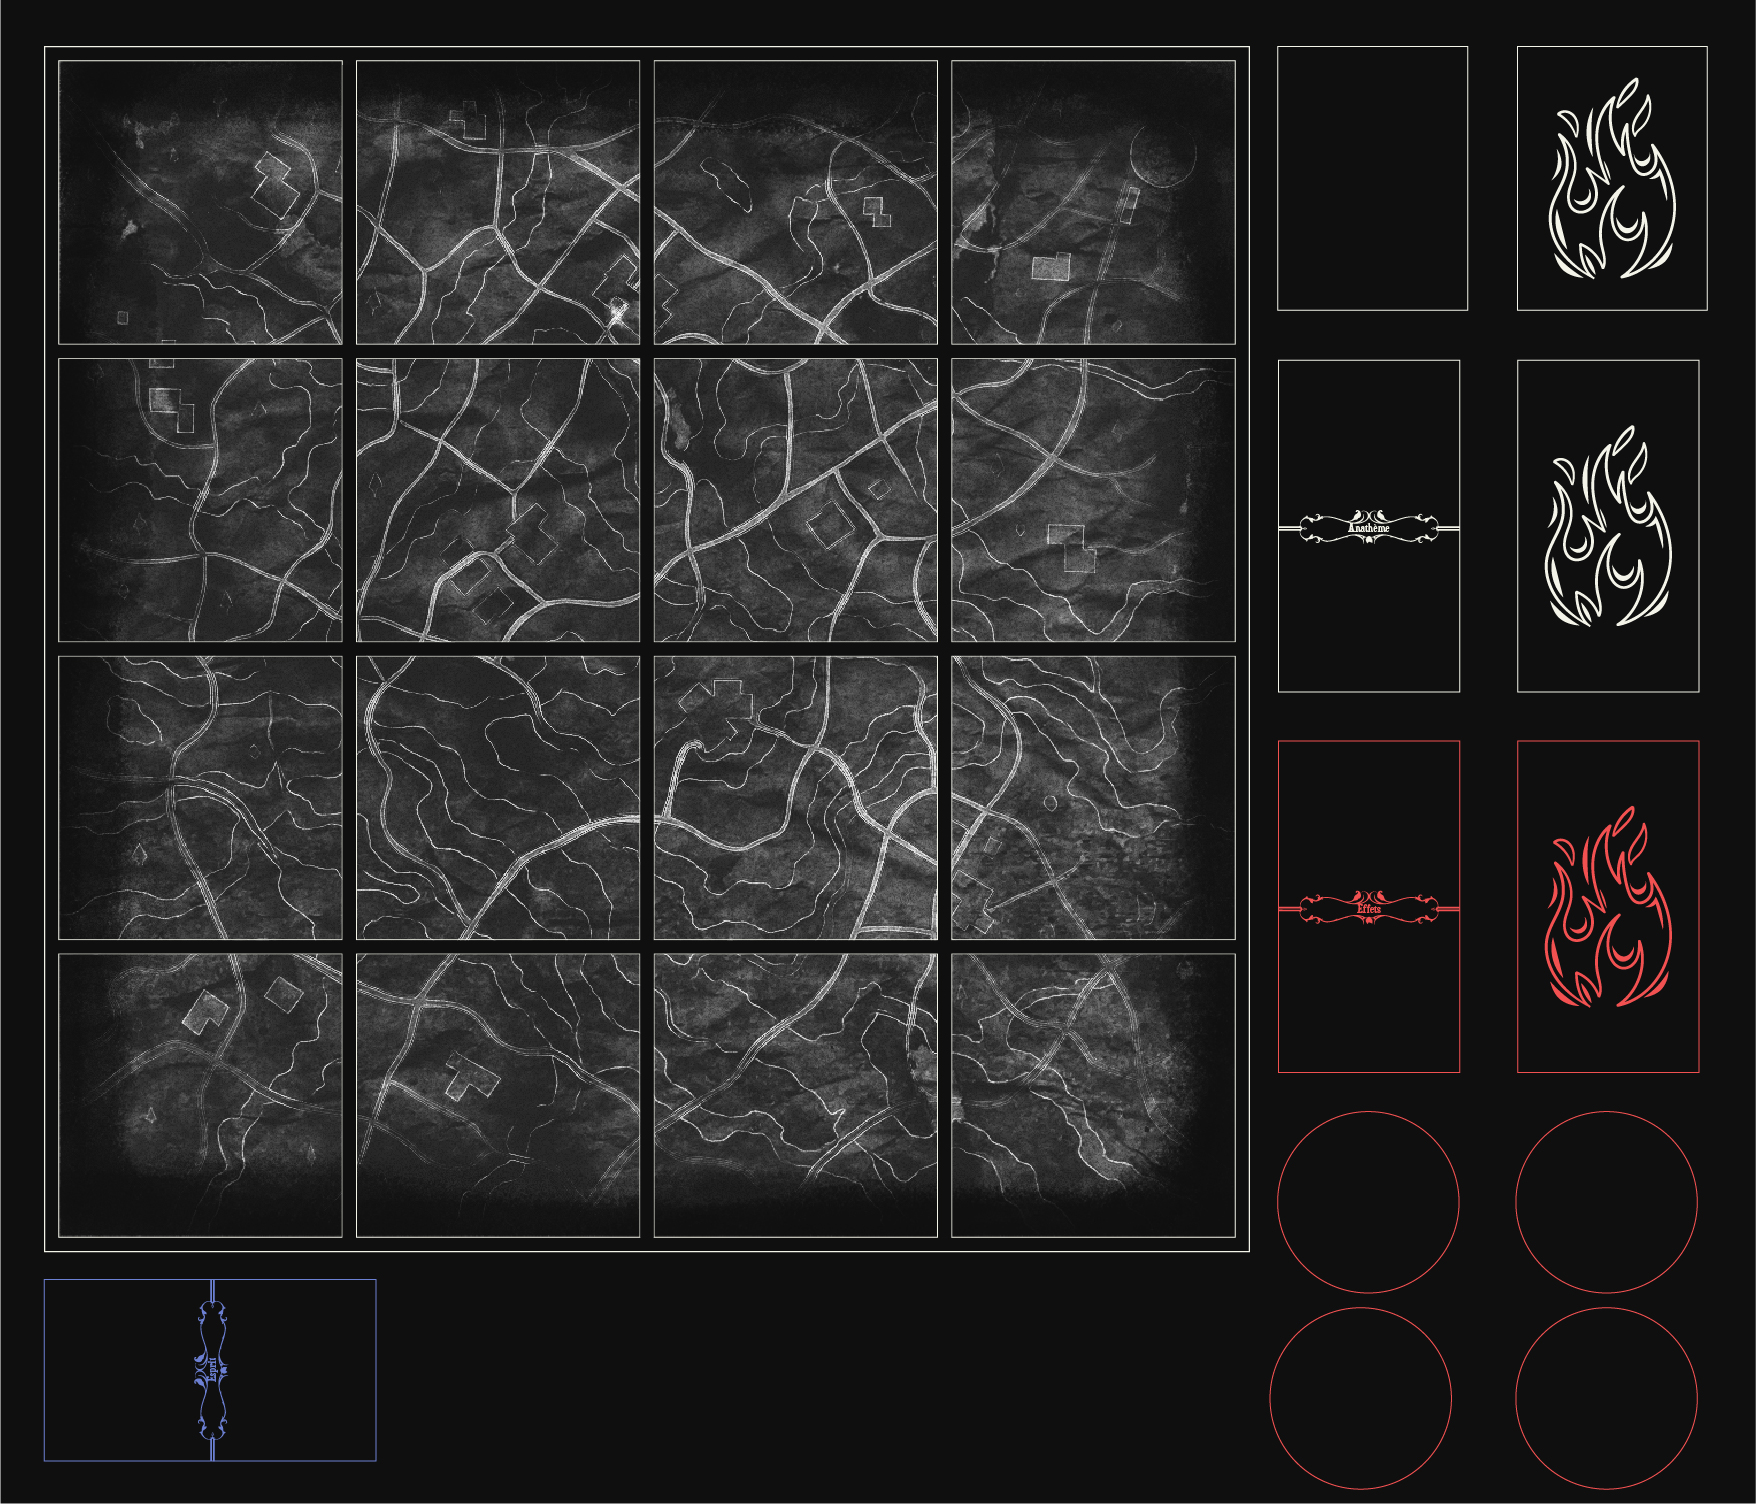Click the upper-left red circle token slot
The image size is (1756, 1505).
1368,1201
